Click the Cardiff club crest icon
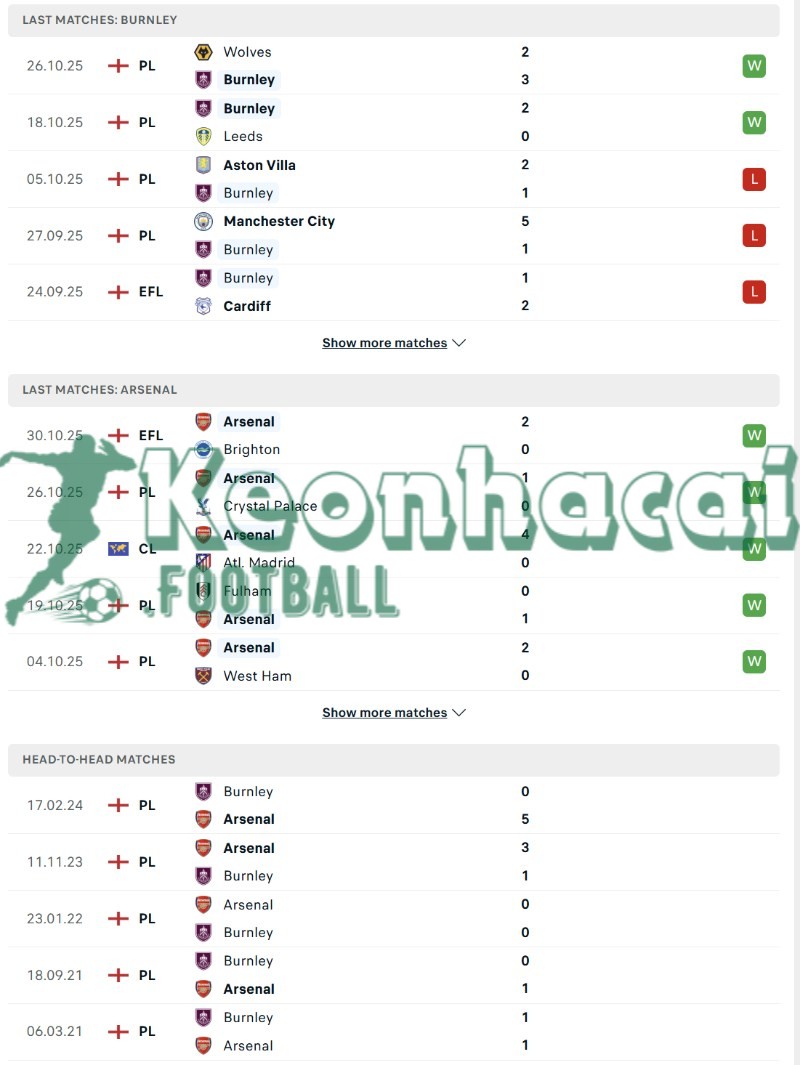The image size is (800, 1065). (x=203, y=306)
